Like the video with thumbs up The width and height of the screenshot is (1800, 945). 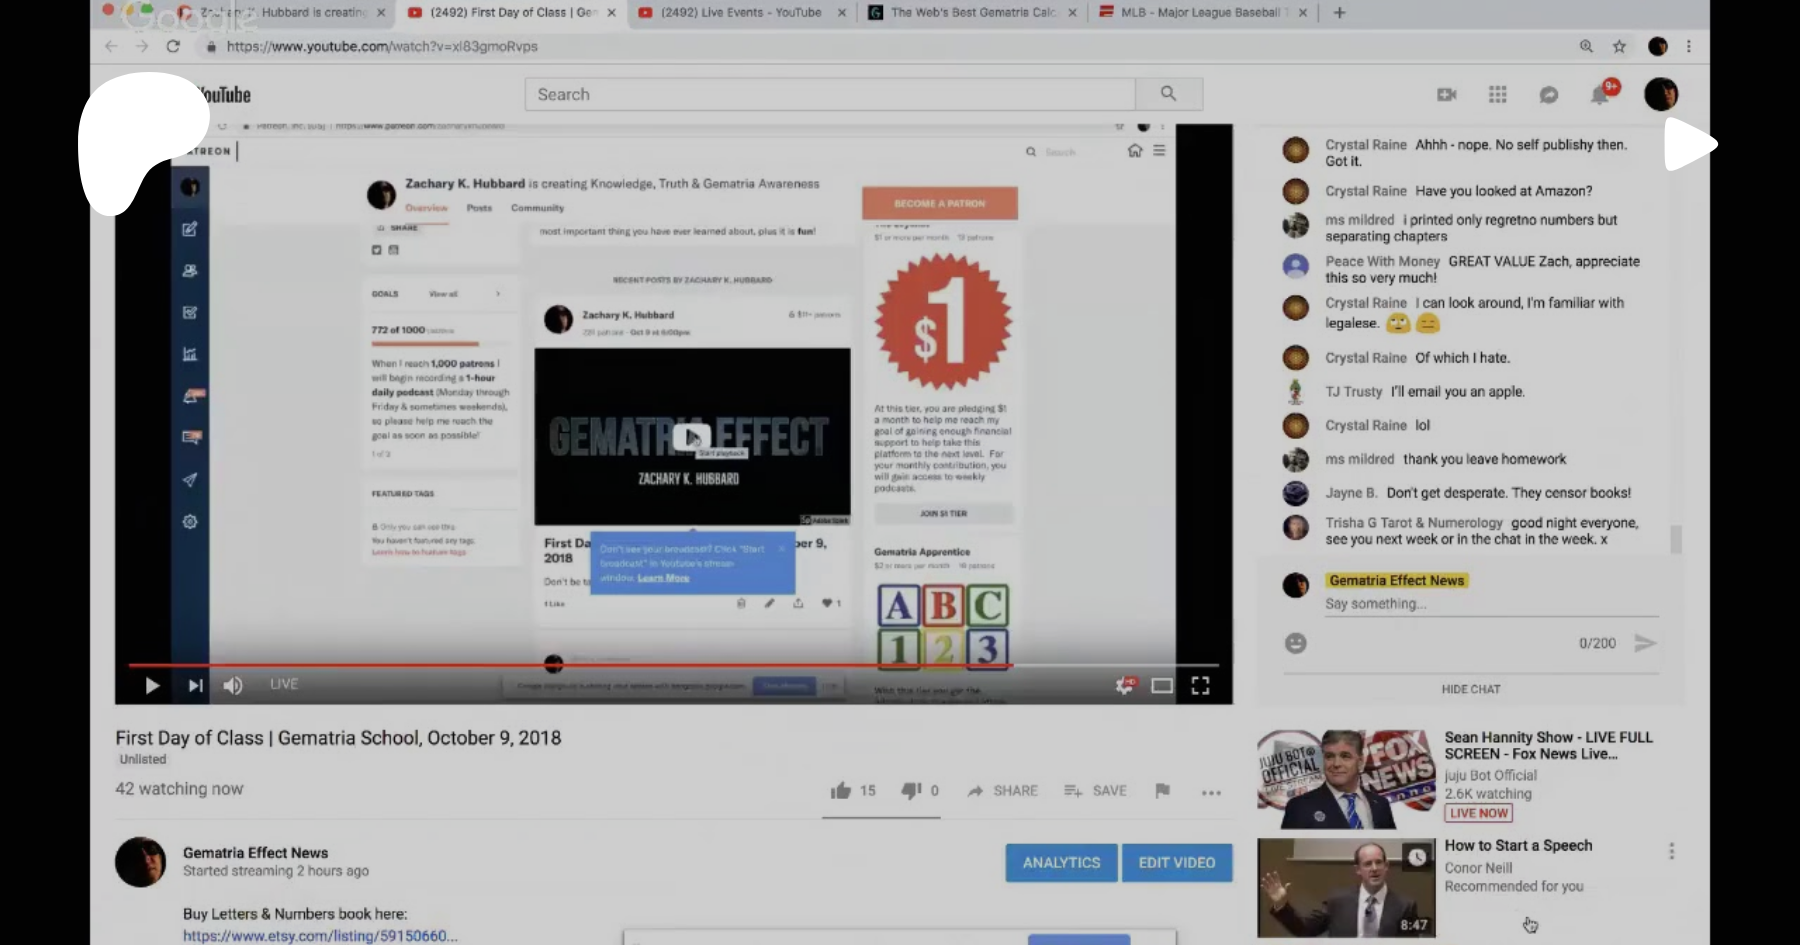pos(840,791)
